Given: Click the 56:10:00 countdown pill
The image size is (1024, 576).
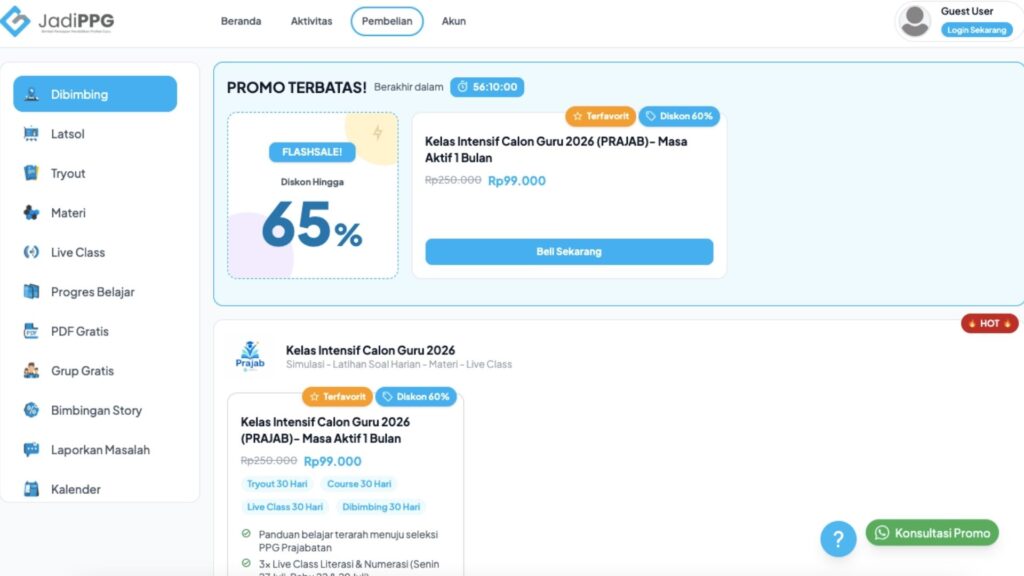Looking at the screenshot, I should coord(487,87).
